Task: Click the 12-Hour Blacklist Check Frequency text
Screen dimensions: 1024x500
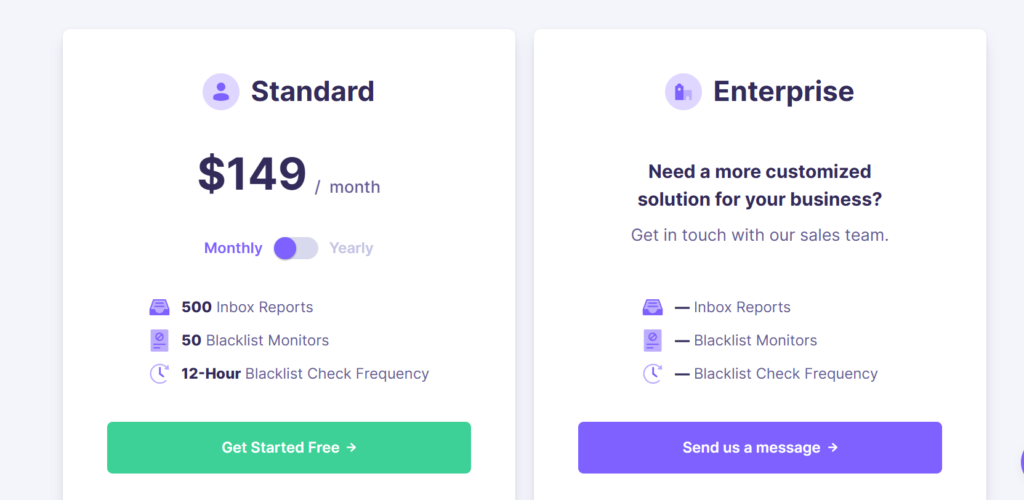Action: click(x=305, y=374)
